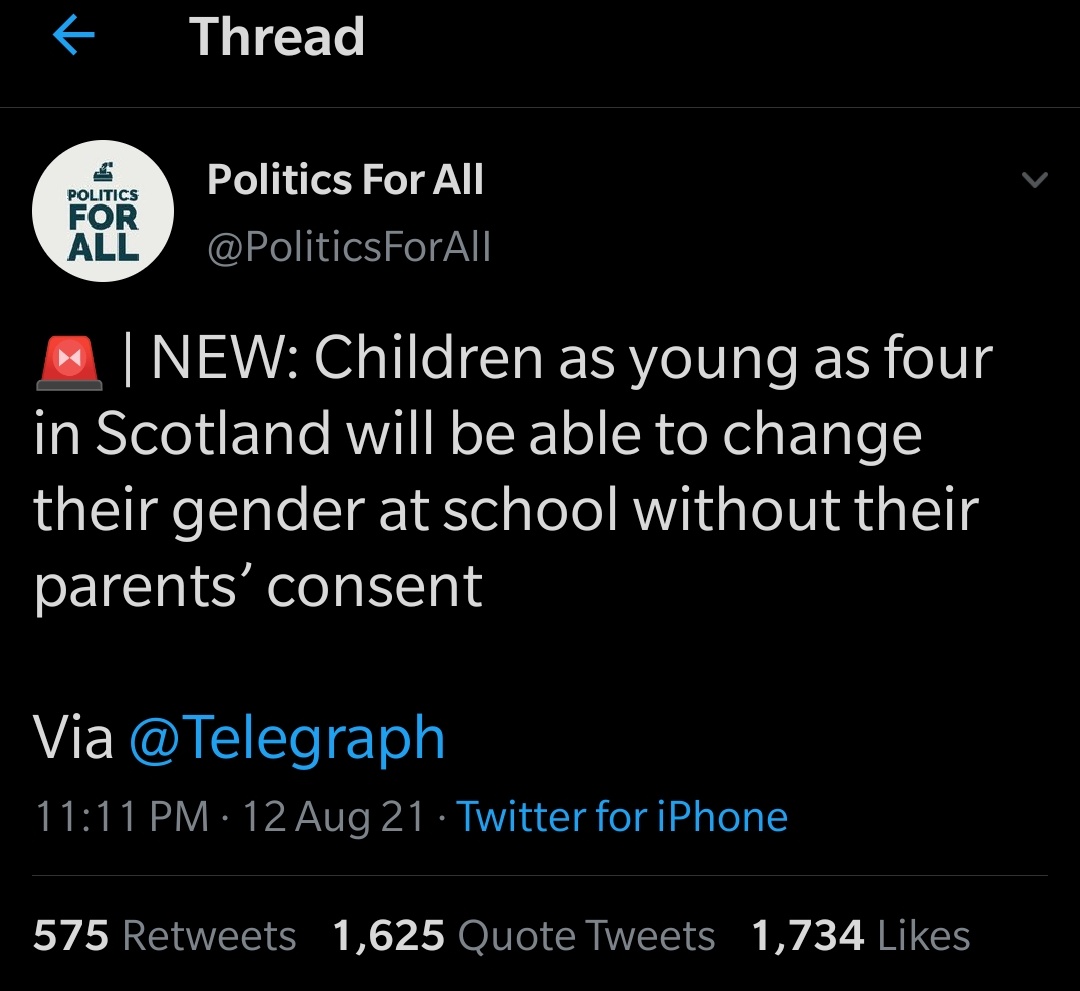
Task: Click the Twitter for iPhone source link
Action: pos(622,817)
